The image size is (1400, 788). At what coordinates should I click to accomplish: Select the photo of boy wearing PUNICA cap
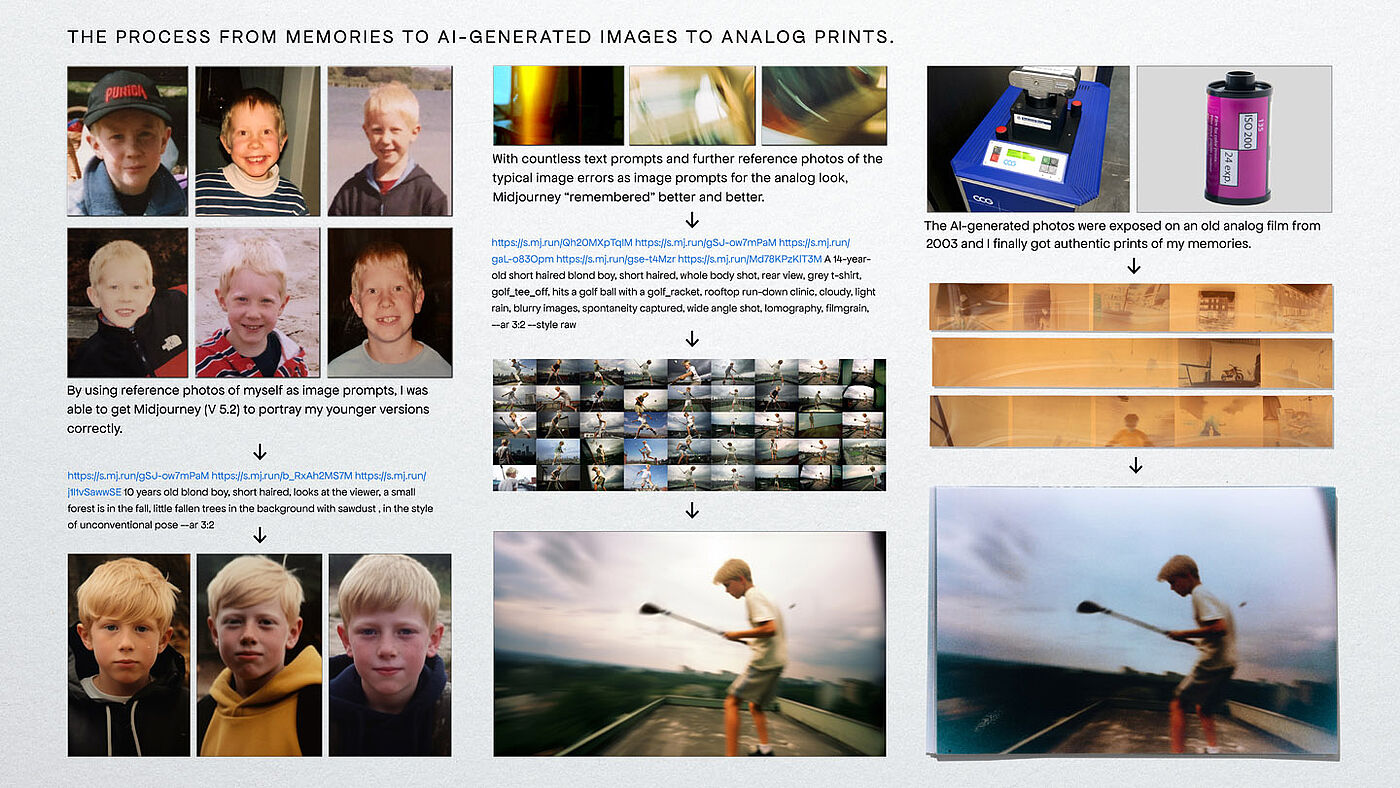(x=128, y=141)
